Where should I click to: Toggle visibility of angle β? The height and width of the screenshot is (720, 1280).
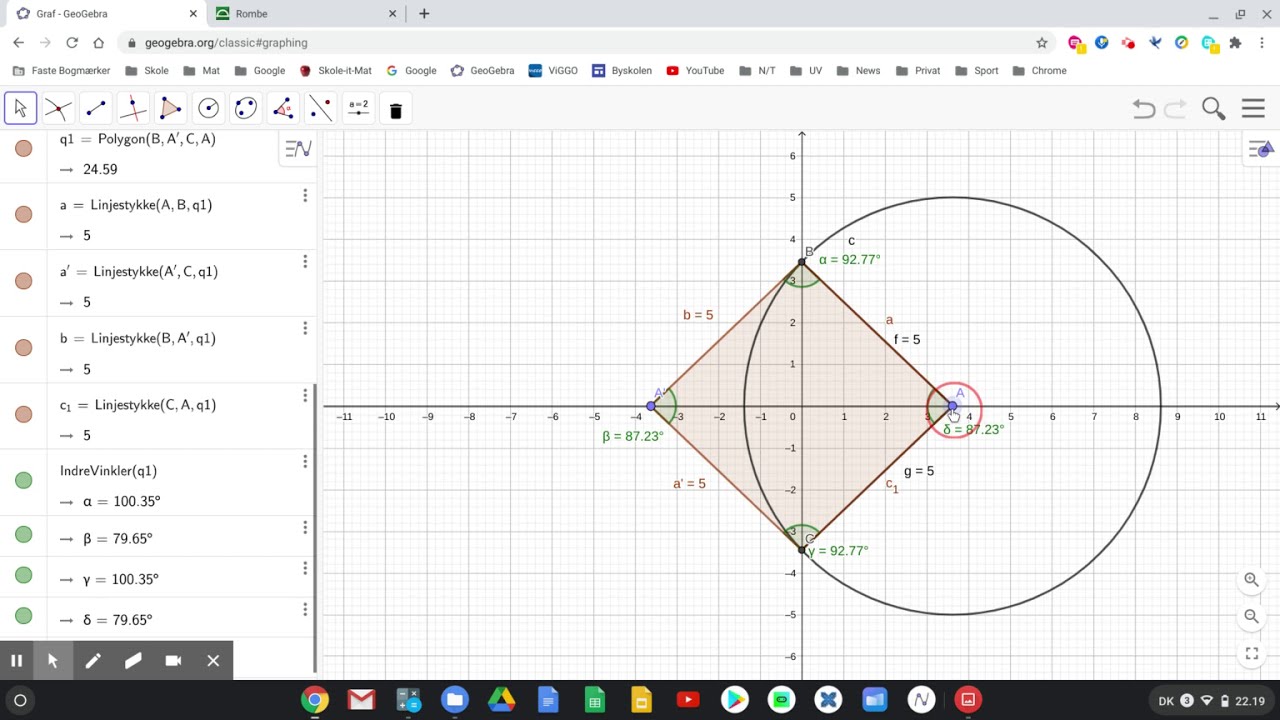[24, 535]
